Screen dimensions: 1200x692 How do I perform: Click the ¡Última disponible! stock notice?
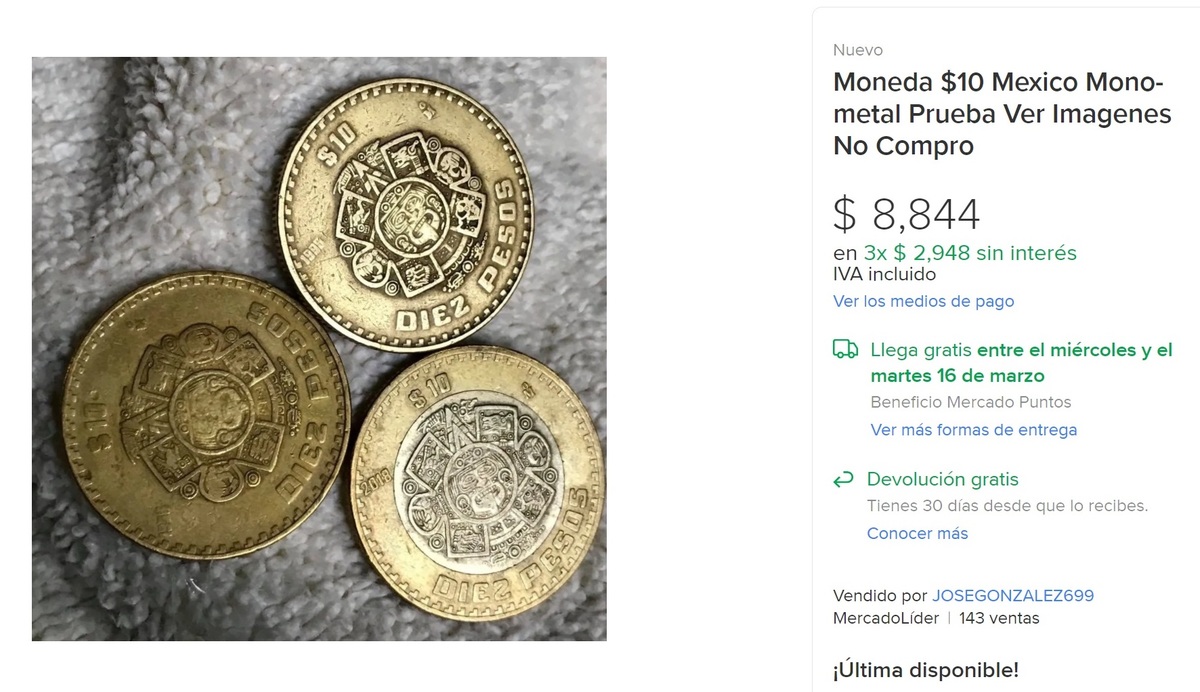(925, 669)
